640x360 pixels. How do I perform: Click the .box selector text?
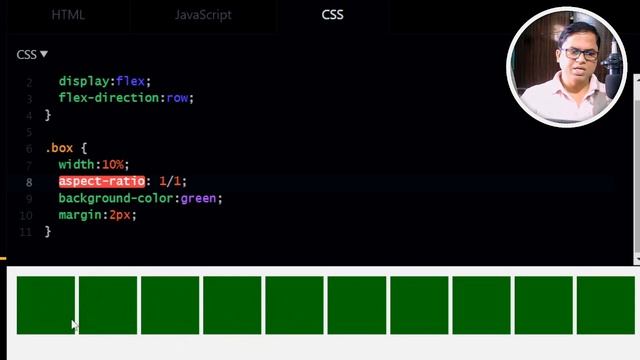[x=60, y=148]
